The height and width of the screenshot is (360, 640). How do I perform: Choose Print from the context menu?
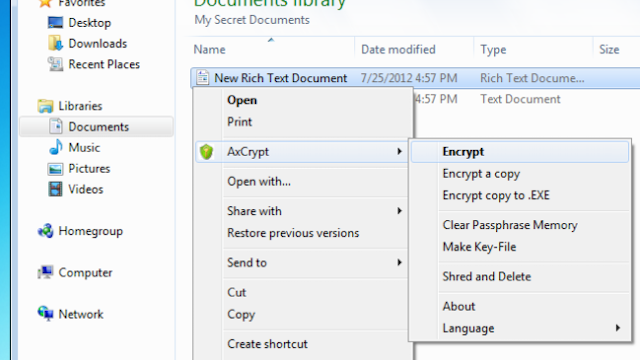[240, 122]
